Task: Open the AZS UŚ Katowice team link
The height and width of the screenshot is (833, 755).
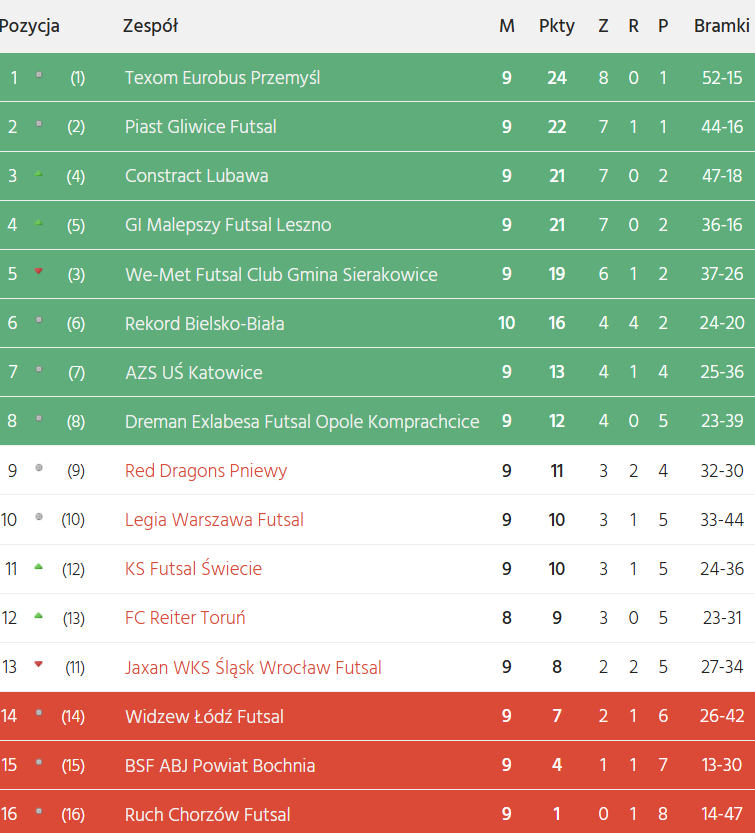Action: (193, 373)
